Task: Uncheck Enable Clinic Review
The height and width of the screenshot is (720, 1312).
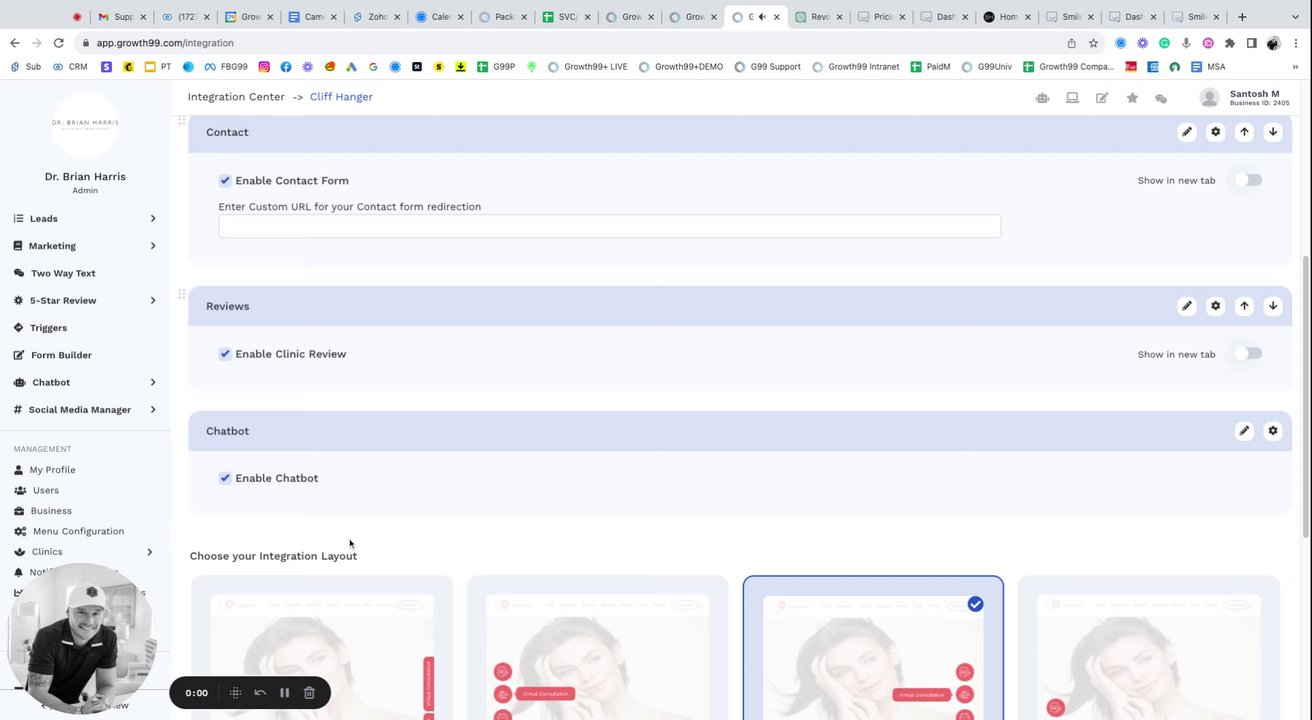Action: (x=225, y=354)
